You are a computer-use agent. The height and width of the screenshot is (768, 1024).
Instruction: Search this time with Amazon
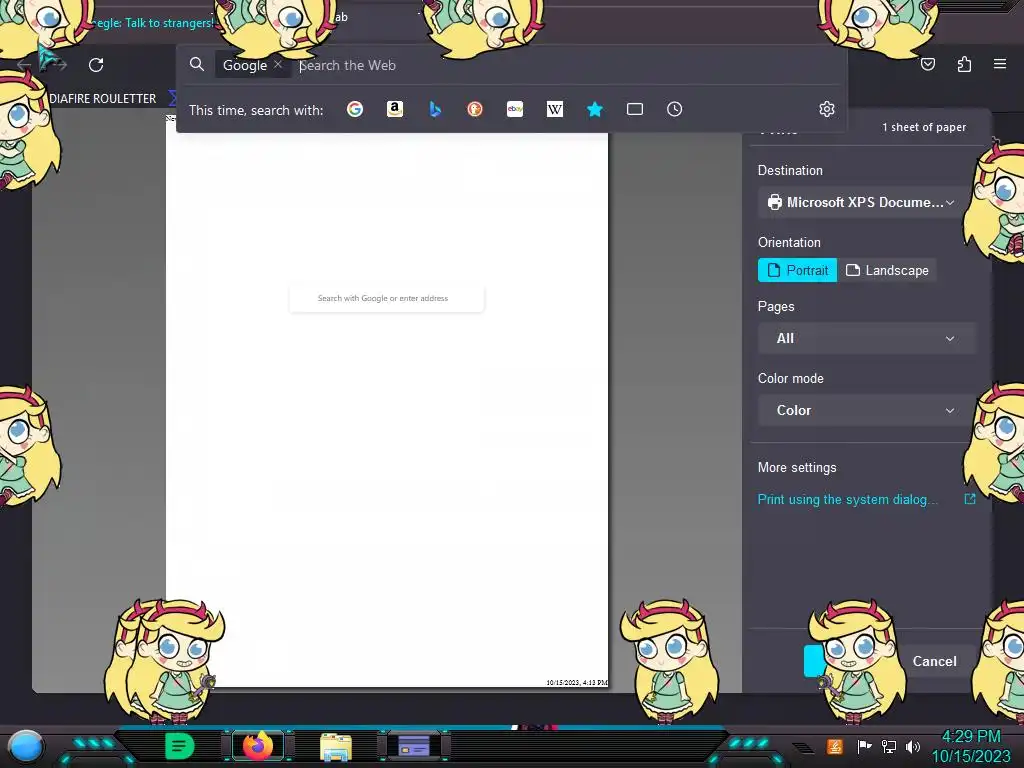pyautogui.click(x=394, y=109)
